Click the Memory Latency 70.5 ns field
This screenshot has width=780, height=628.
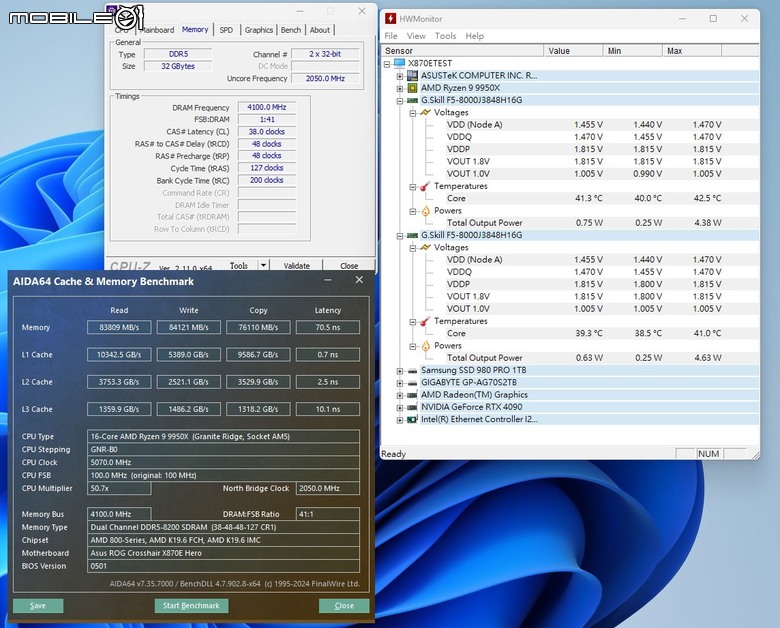[328, 327]
